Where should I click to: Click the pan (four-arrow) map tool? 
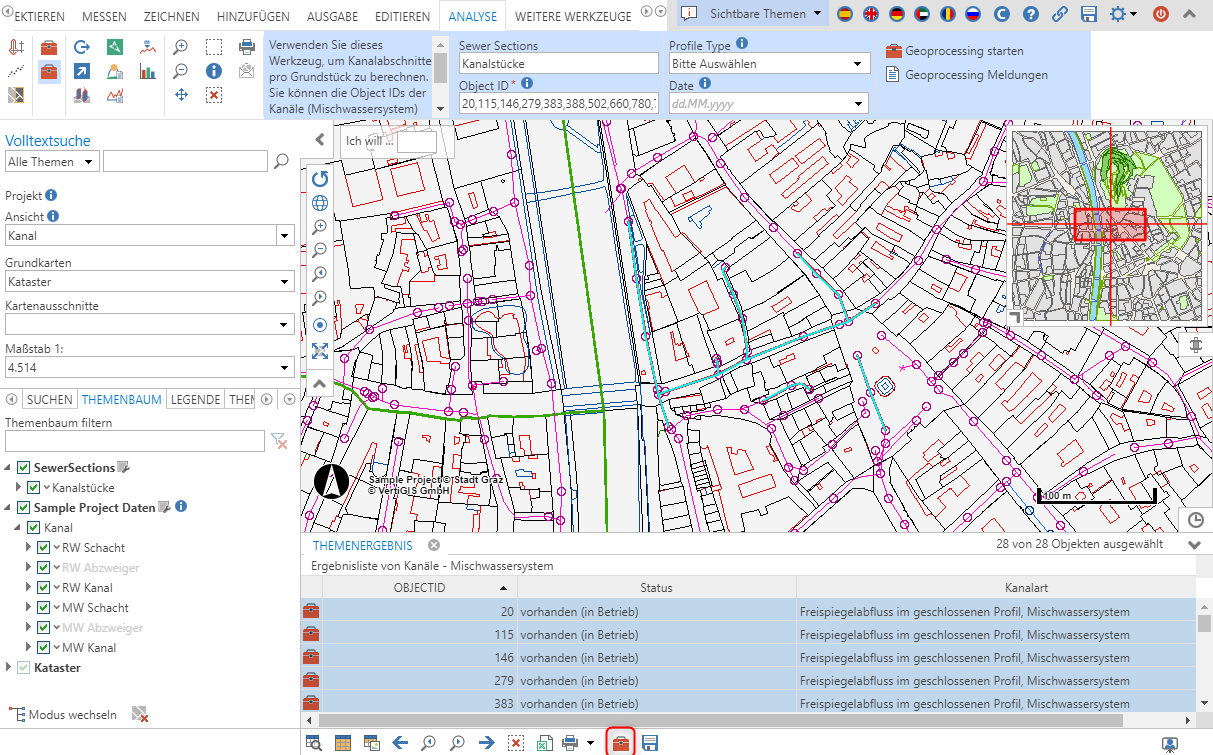(181, 95)
